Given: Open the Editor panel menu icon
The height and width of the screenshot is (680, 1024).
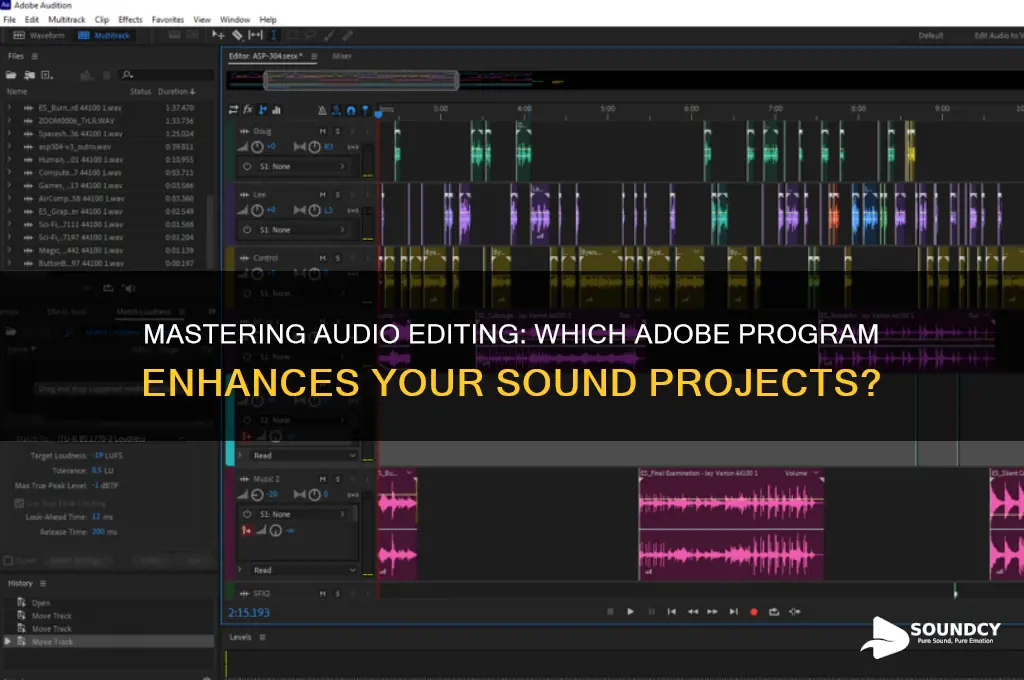Looking at the screenshot, I should click(x=314, y=56).
